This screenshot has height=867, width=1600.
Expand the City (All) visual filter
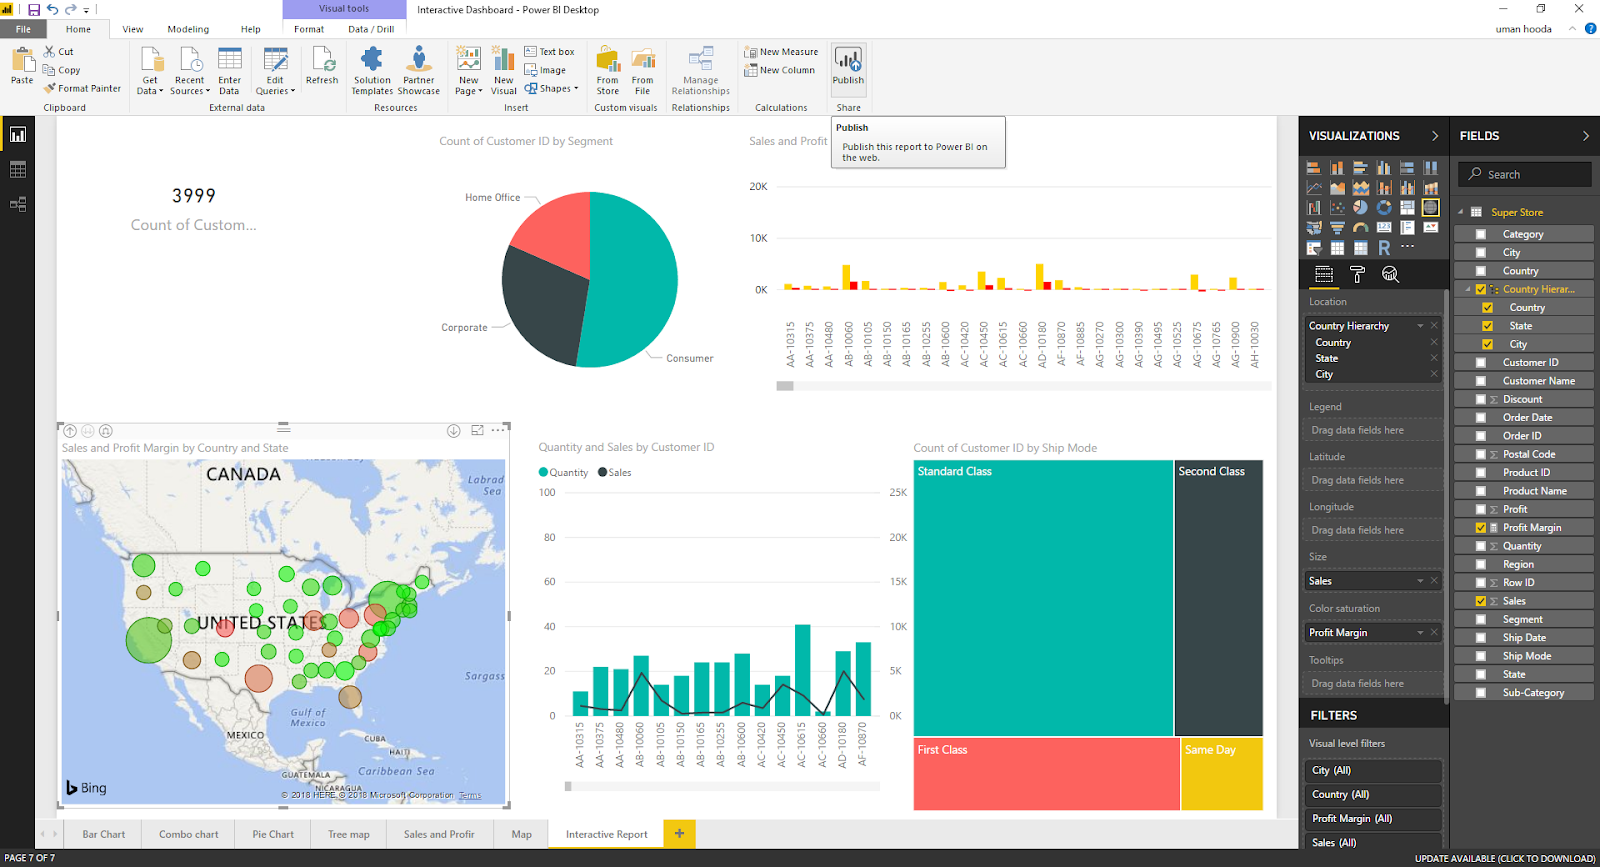(x=1374, y=770)
